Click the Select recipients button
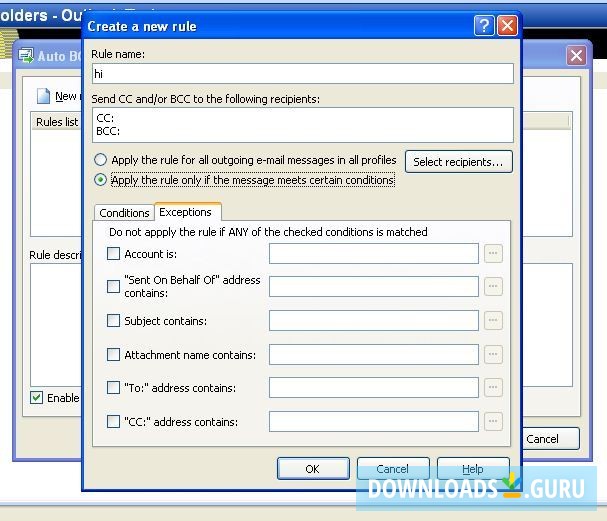The width and height of the screenshot is (607, 521). point(459,162)
